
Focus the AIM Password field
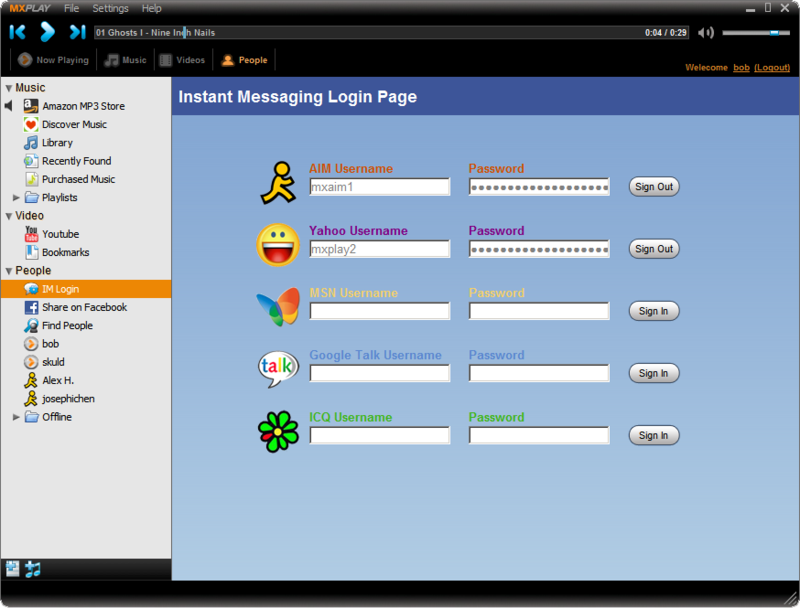pos(539,187)
